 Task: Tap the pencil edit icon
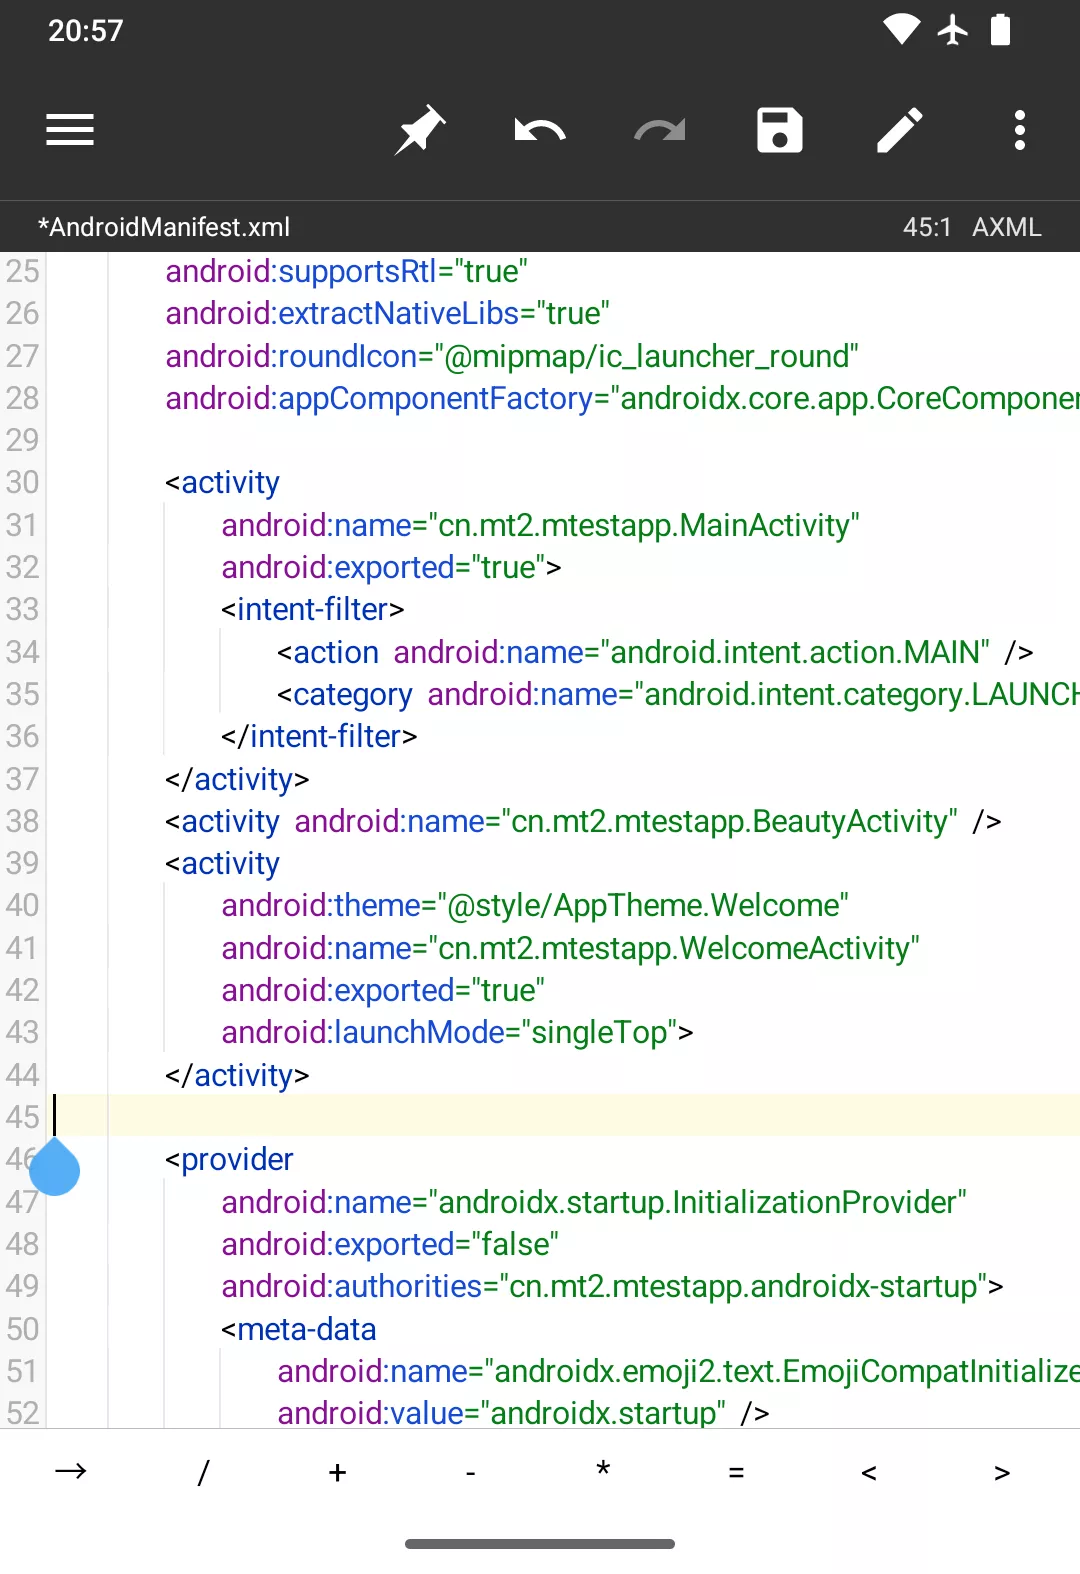[900, 130]
